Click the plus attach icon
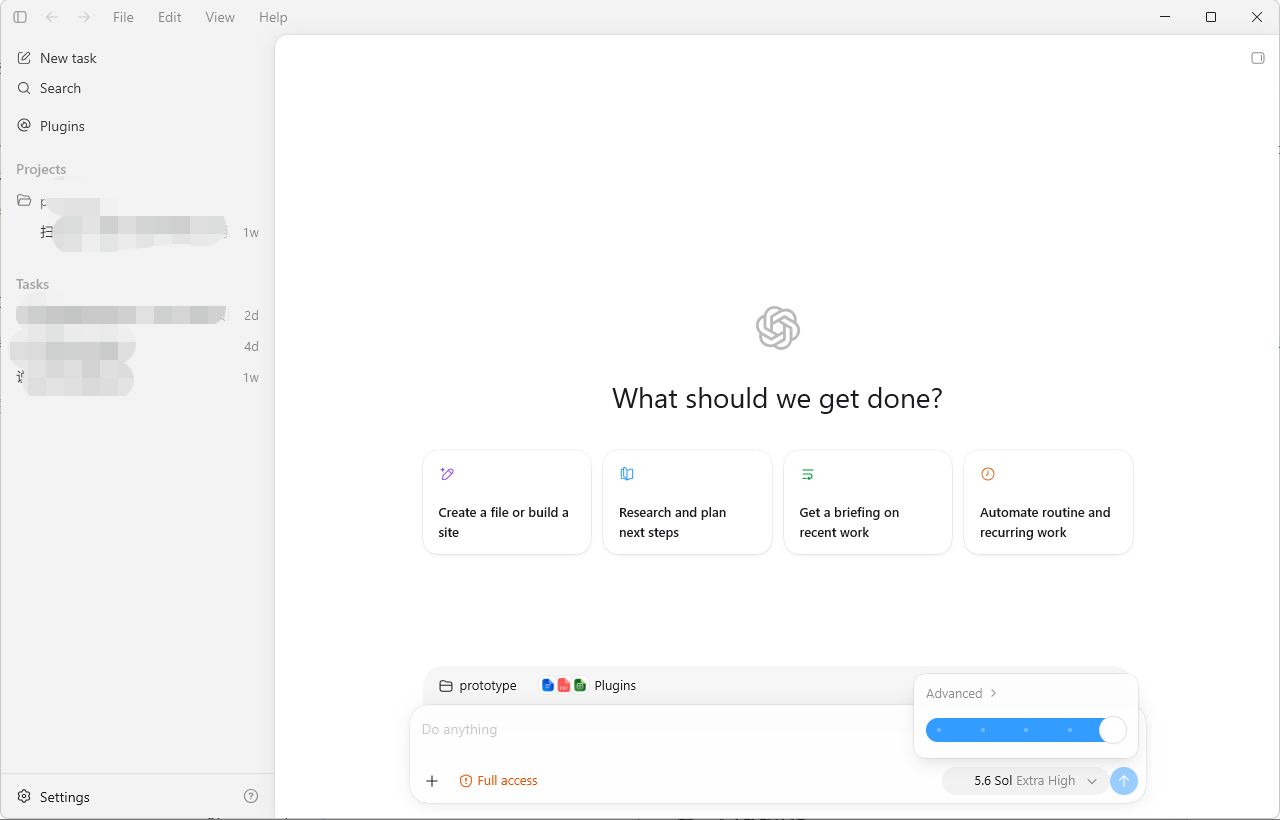1280x820 pixels. click(x=432, y=781)
